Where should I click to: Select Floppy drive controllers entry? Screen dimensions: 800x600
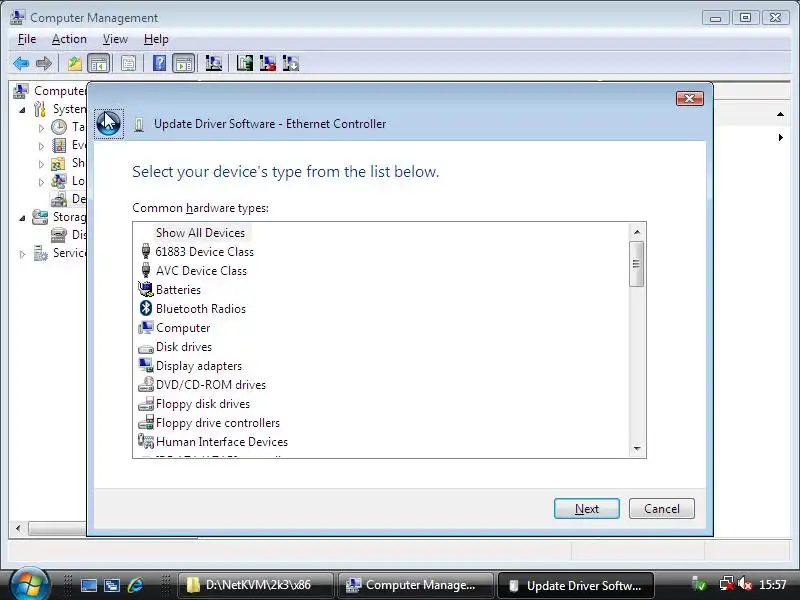tap(217, 422)
